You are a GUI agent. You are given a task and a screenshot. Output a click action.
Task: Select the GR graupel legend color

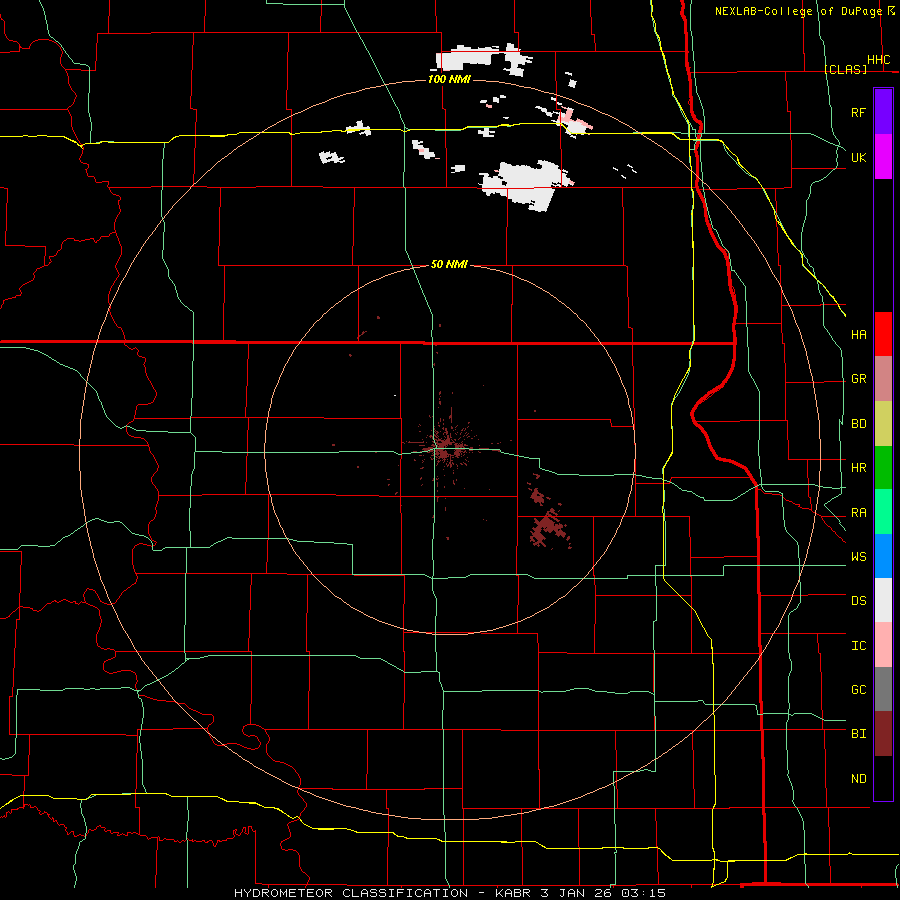[x=883, y=379]
